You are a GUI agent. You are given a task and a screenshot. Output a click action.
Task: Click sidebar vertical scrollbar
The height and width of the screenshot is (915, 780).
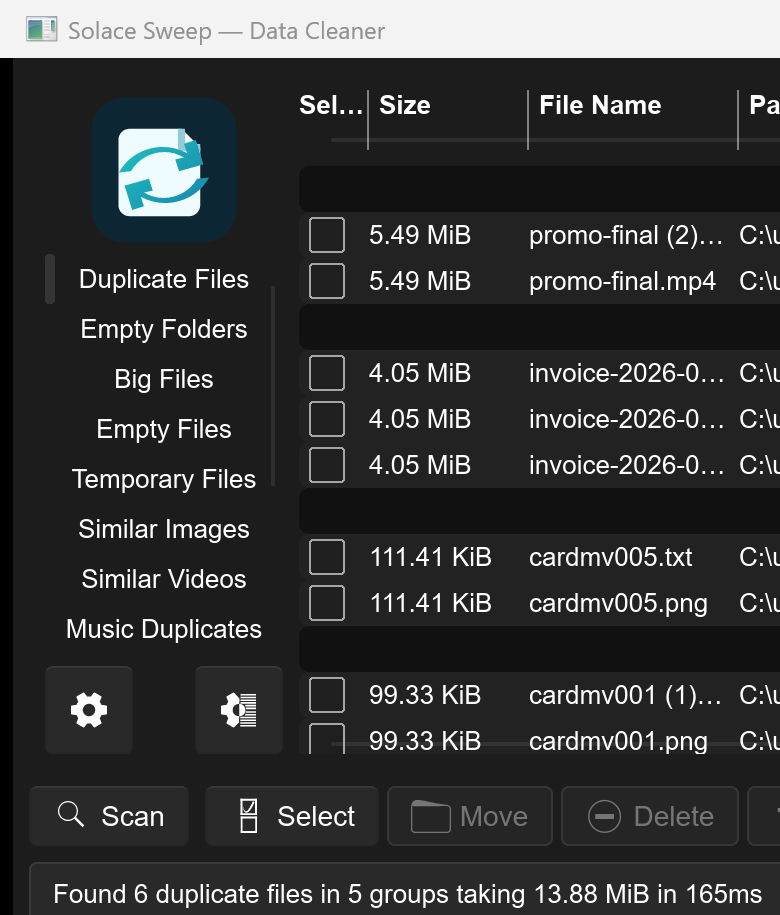tap(273, 386)
